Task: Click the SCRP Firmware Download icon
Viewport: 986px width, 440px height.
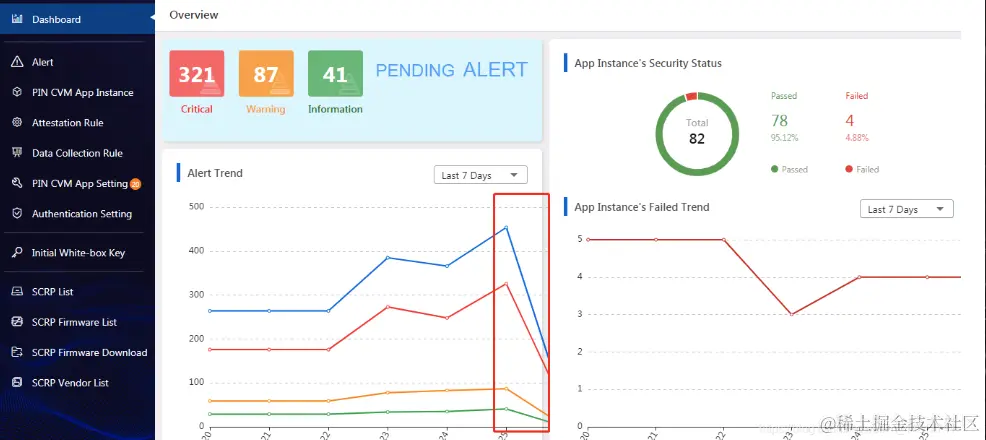Action: click(x=18, y=353)
